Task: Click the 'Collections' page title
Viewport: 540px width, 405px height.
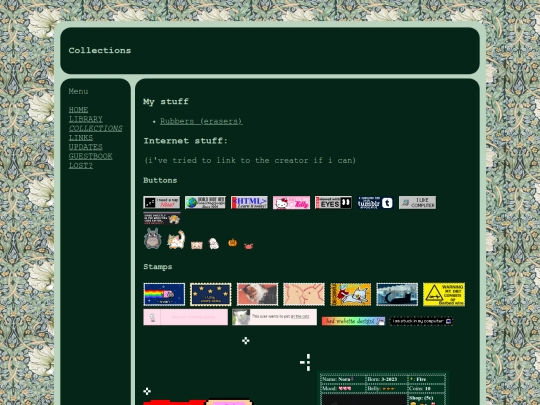Action: 100,51
